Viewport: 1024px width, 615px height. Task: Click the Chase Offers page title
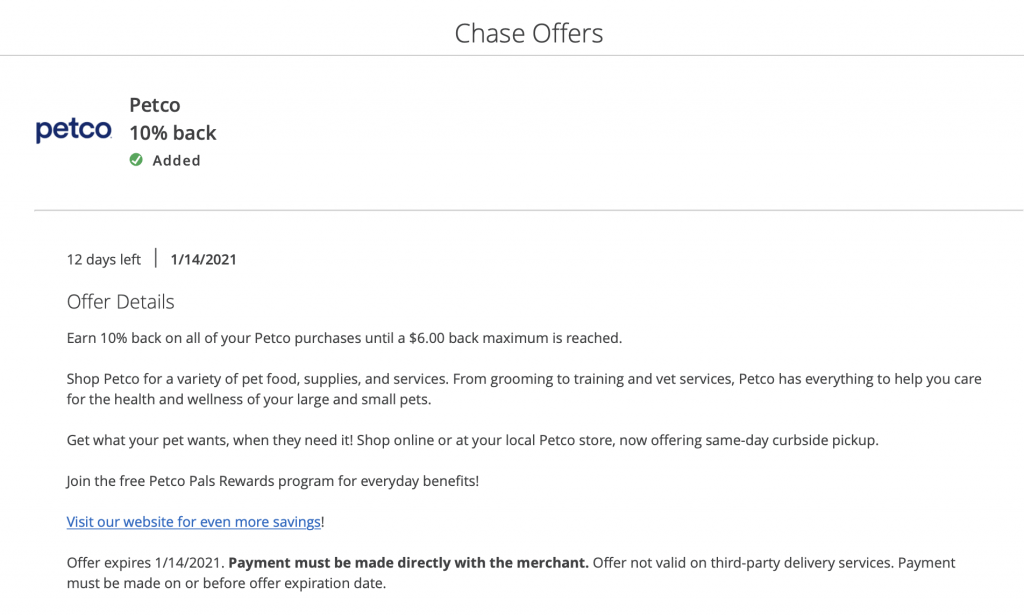point(528,33)
